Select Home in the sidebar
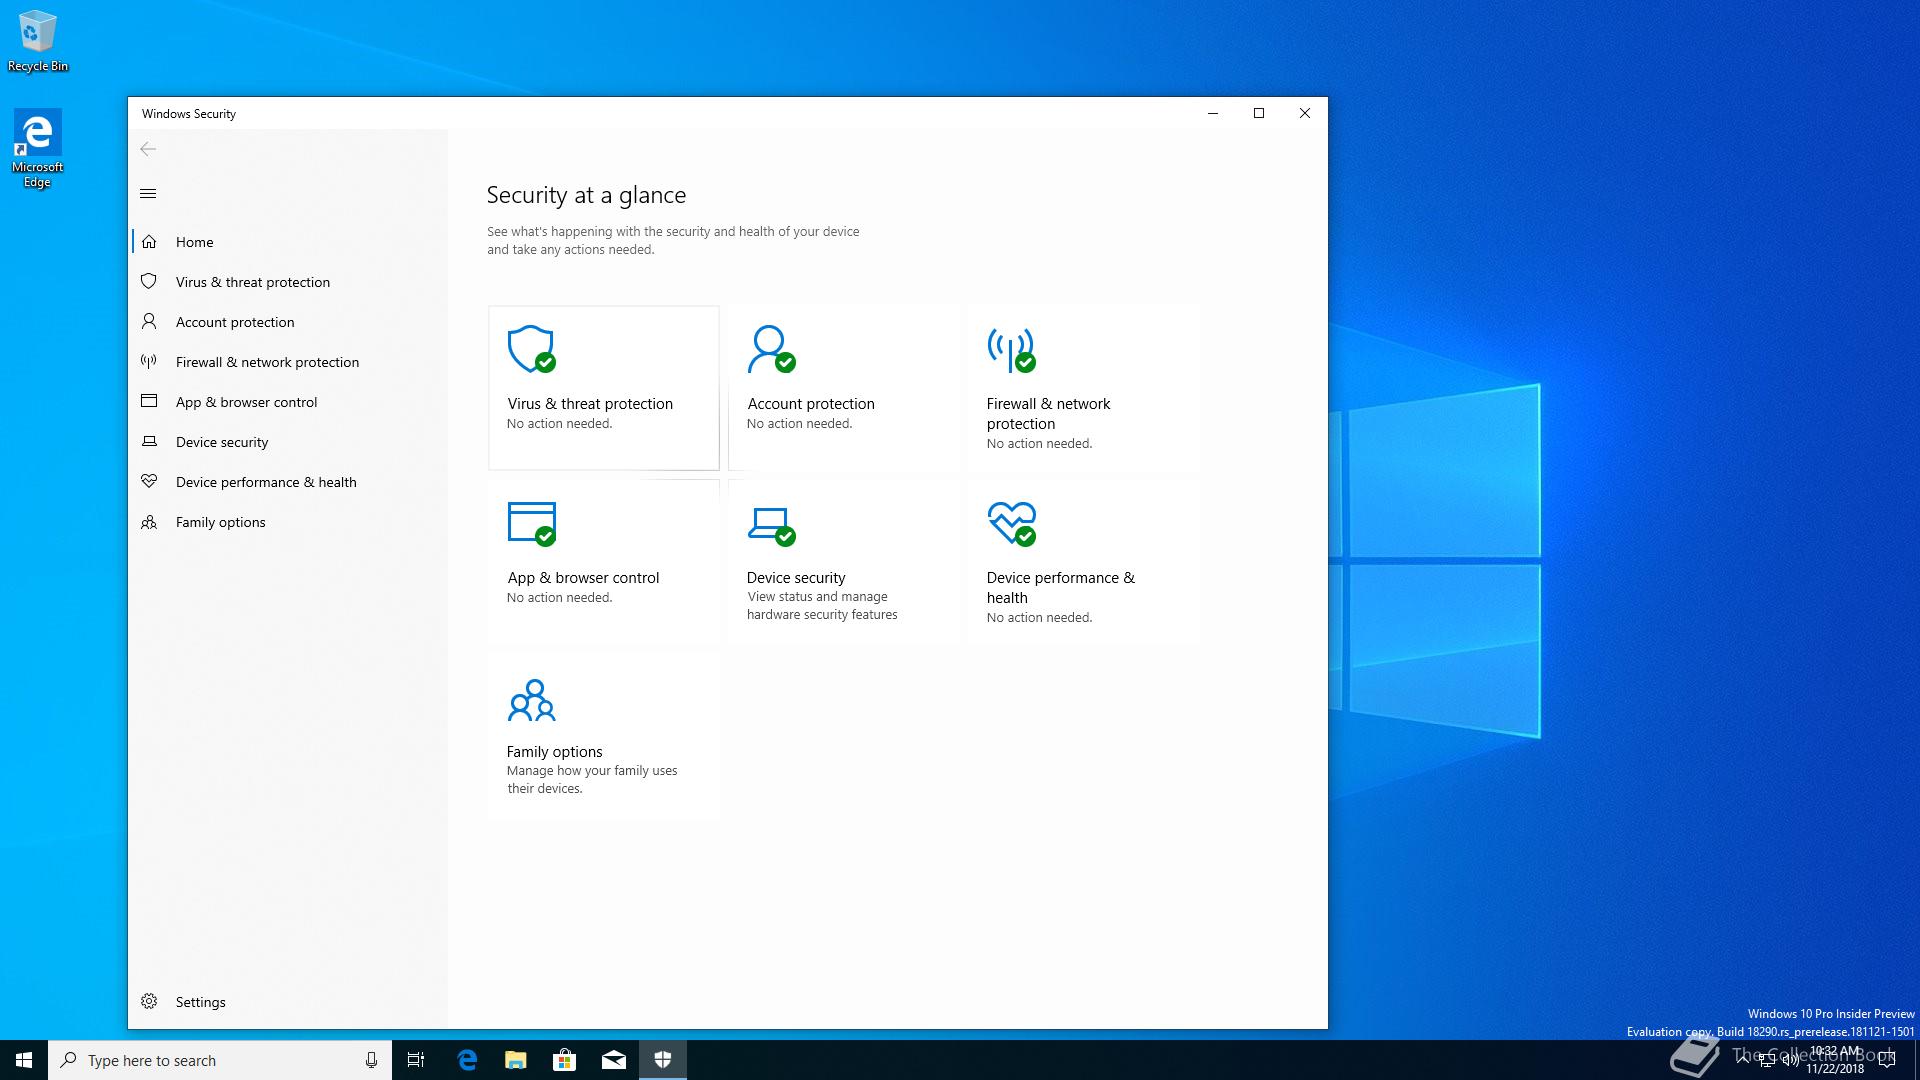The width and height of the screenshot is (1920, 1080). [194, 242]
